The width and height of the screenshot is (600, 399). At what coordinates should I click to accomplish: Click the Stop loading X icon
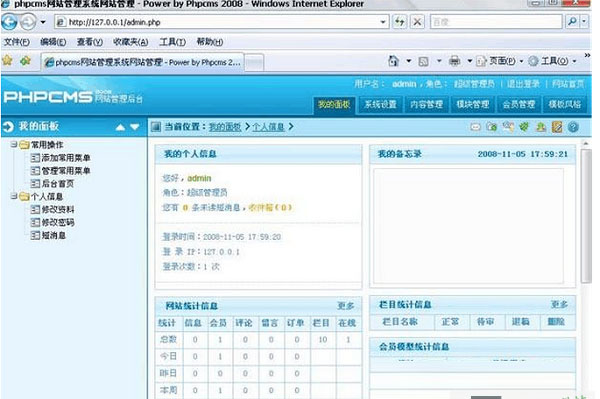417,22
